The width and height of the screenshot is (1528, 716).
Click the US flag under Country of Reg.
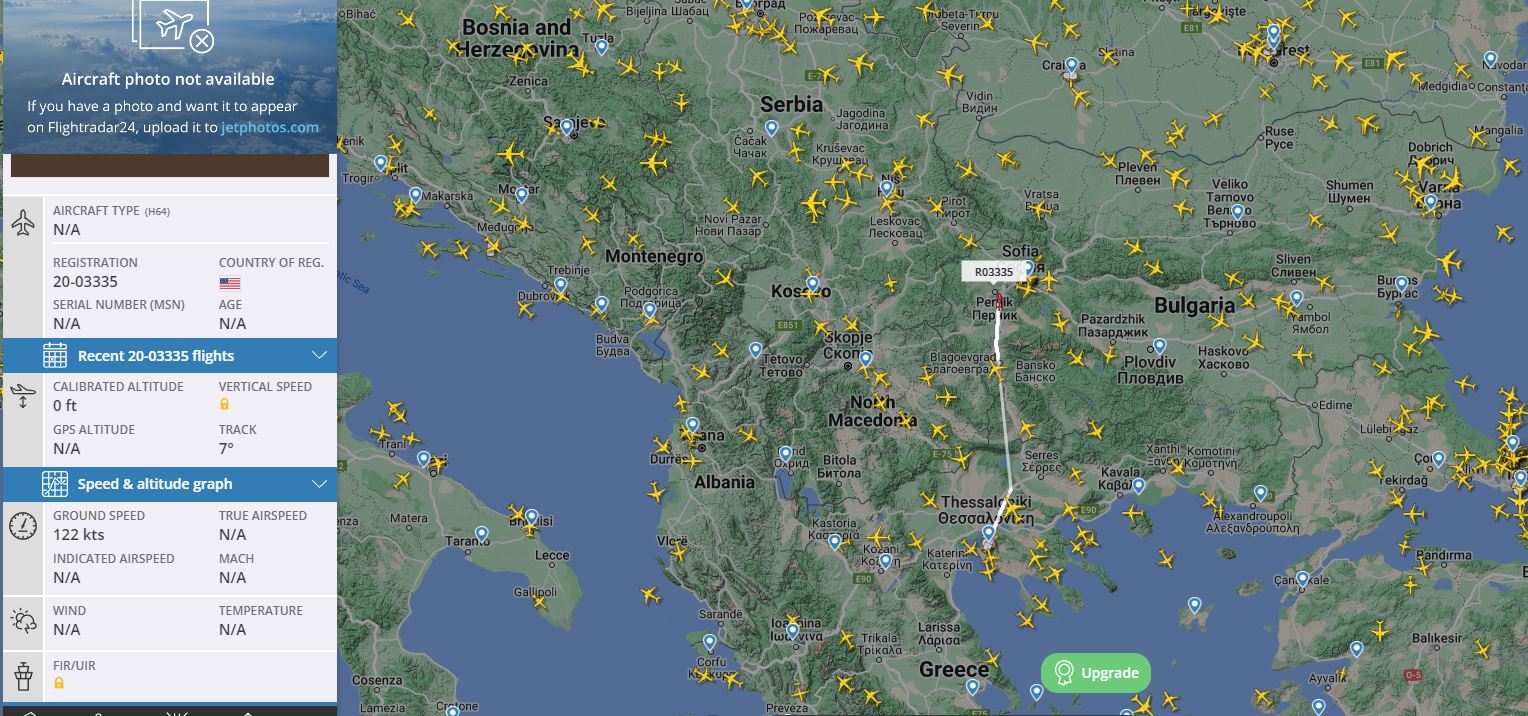(230, 283)
